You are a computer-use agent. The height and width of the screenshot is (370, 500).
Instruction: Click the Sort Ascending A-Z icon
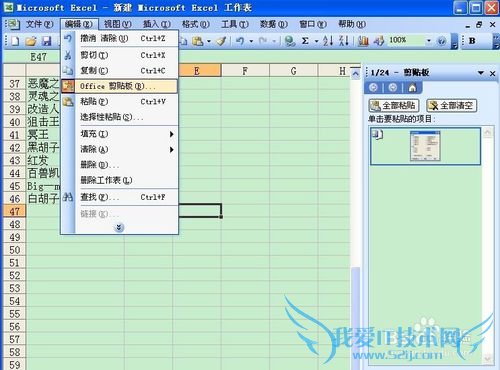328,41
